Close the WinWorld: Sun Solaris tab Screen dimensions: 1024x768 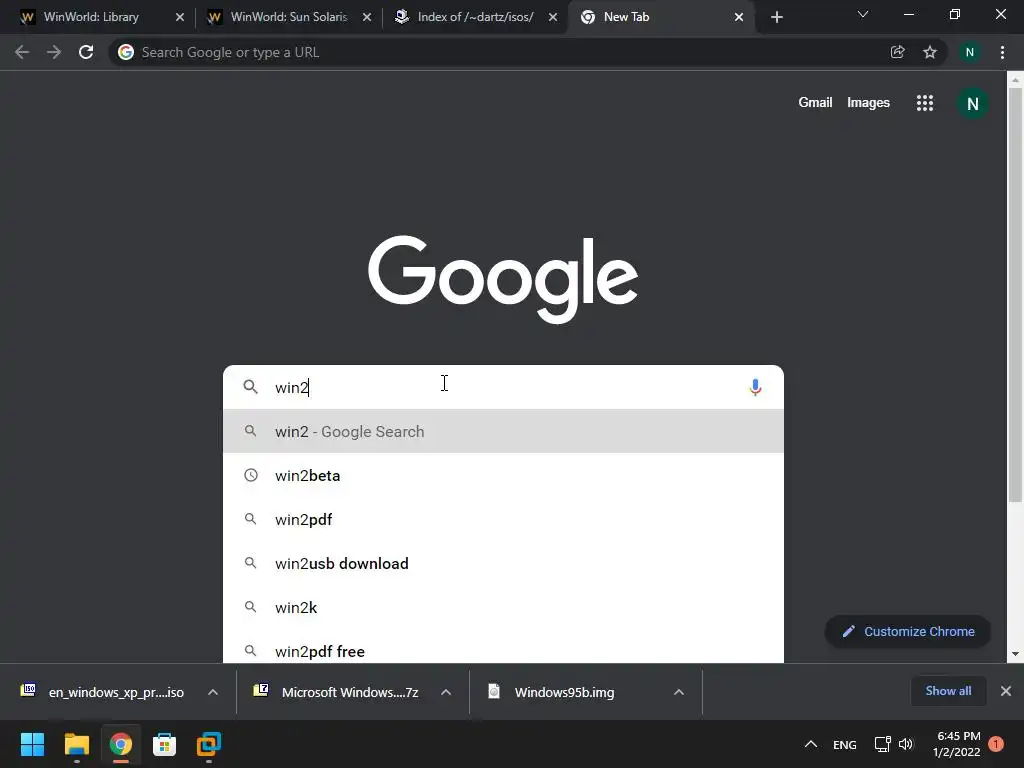[x=367, y=17]
